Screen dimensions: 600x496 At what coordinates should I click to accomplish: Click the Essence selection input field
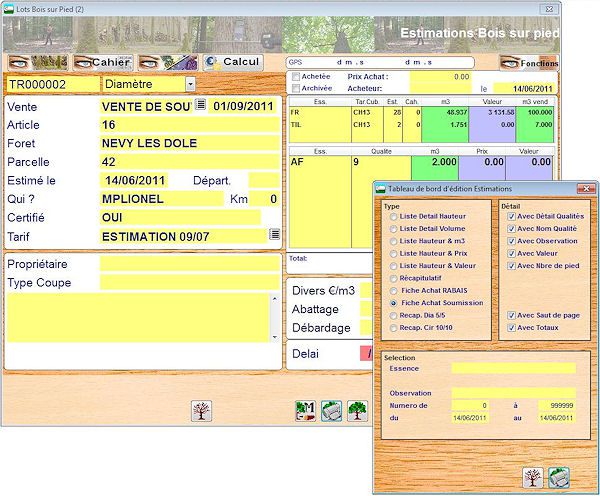pyautogui.click(x=514, y=369)
